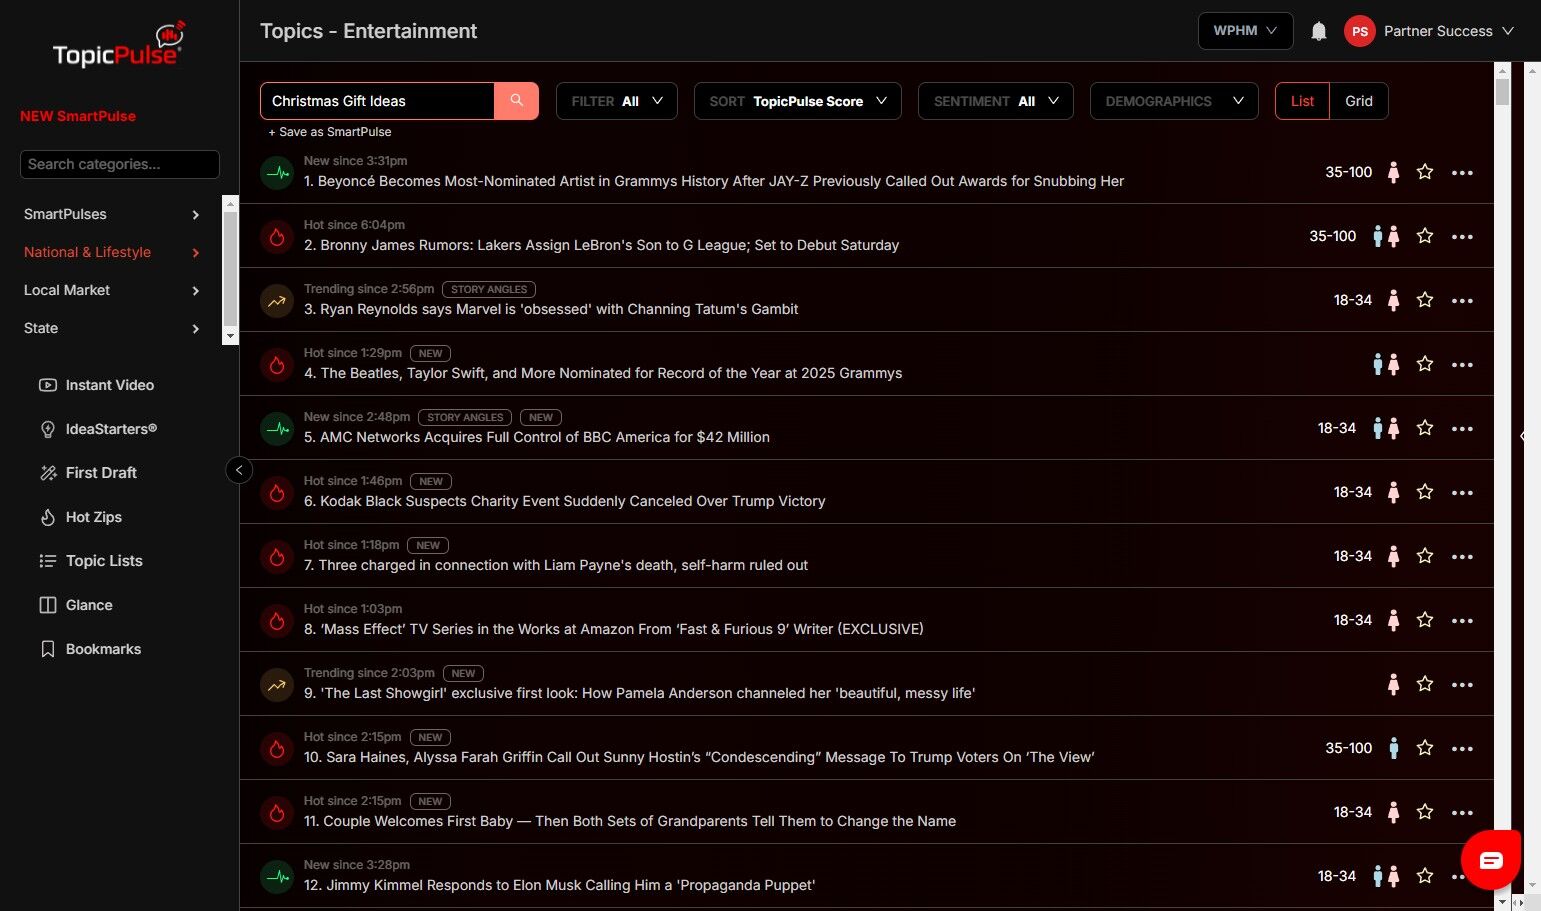Click the search magnifier button

(516, 101)
